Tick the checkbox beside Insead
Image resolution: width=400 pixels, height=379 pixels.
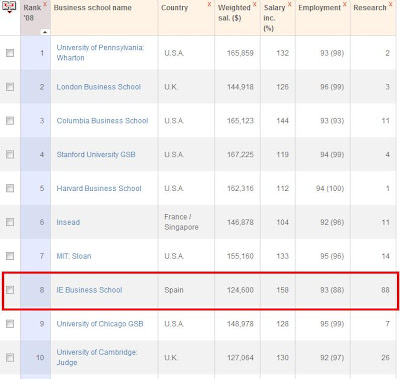10,222
